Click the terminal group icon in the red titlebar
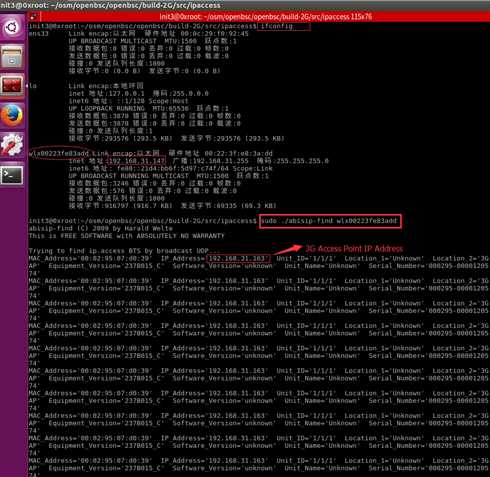Screen dimensions: 490x477 point(33,16)
